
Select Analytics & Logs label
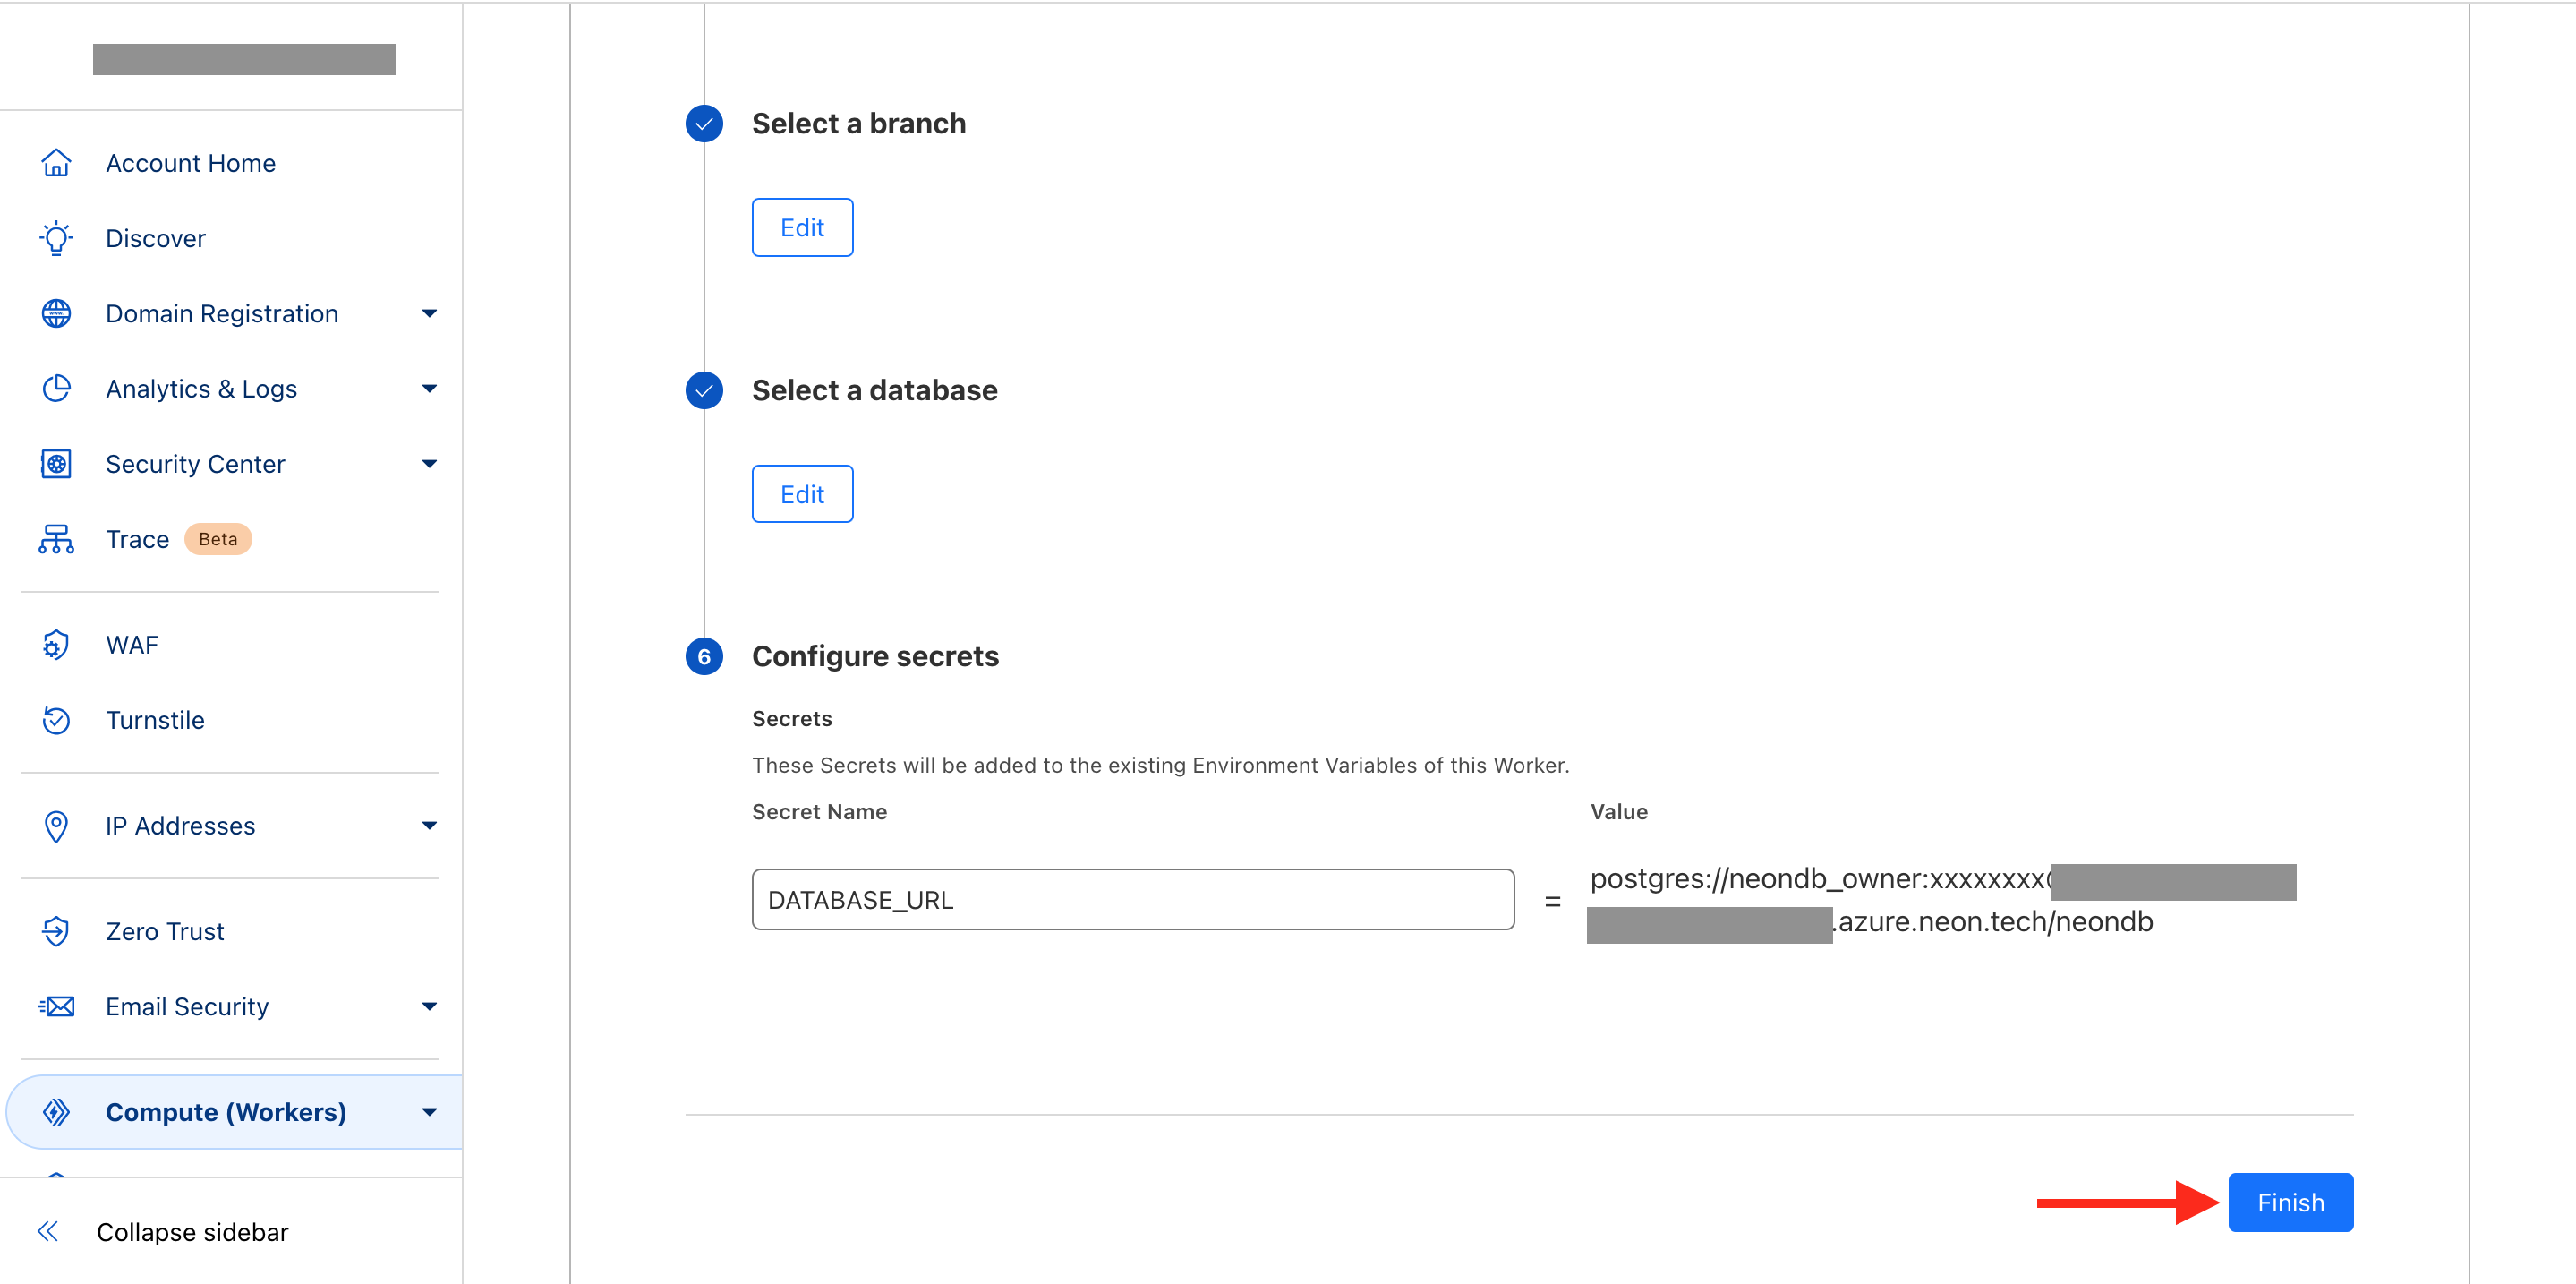tap(201, 388)
